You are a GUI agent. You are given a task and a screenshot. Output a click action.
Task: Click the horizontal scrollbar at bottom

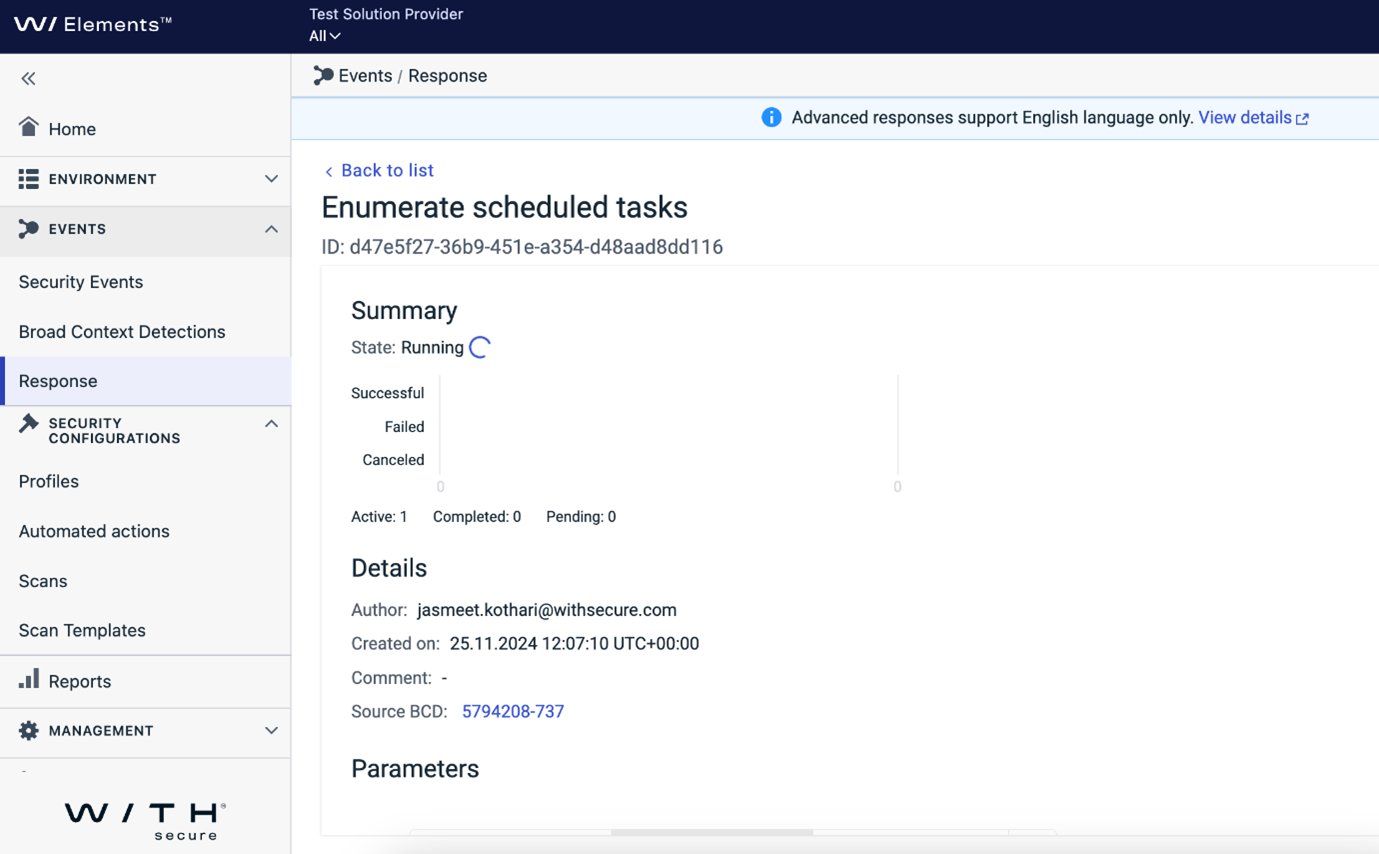[x=711, y=832]
